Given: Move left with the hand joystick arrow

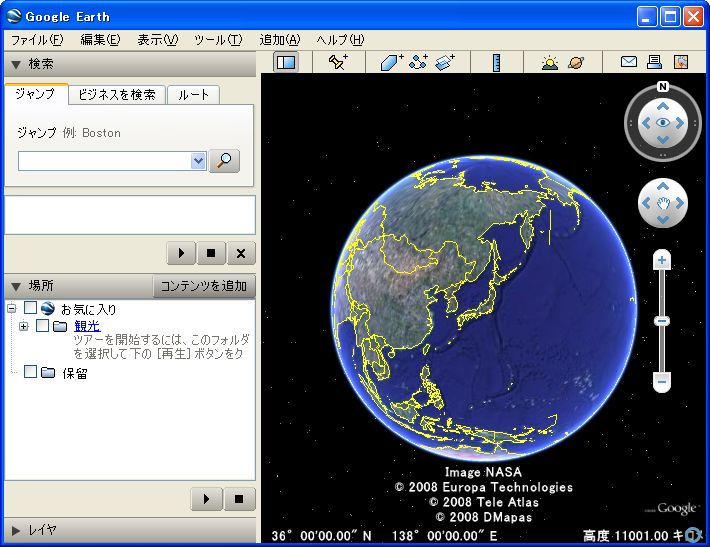Looking at the screenshot, I should (x=646, y=203).
